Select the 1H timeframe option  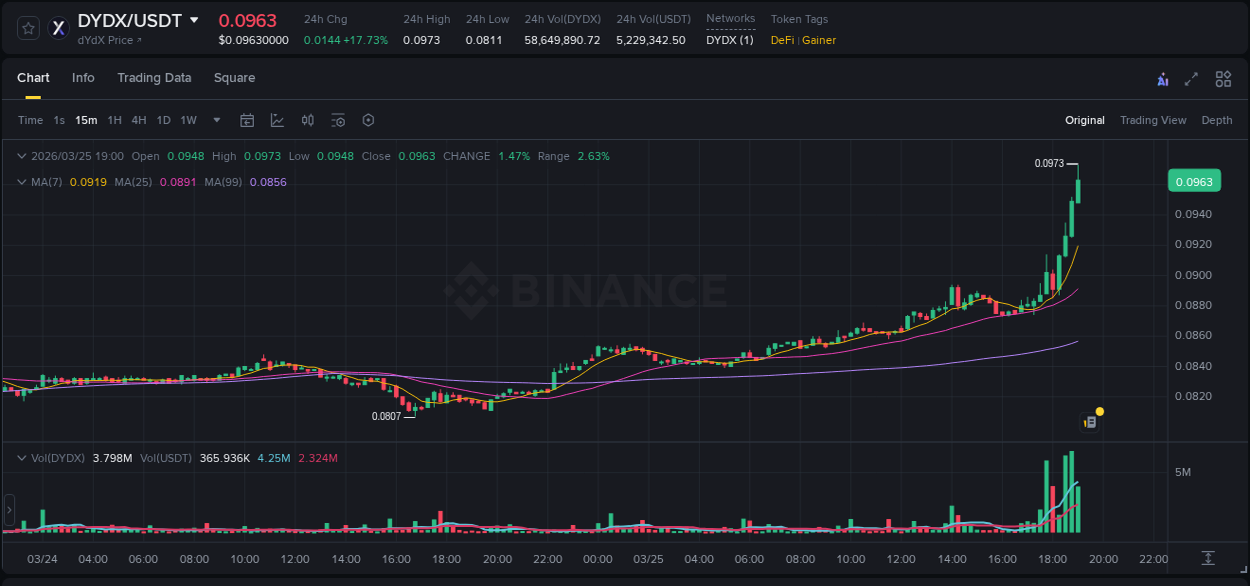tap(113, 120)
